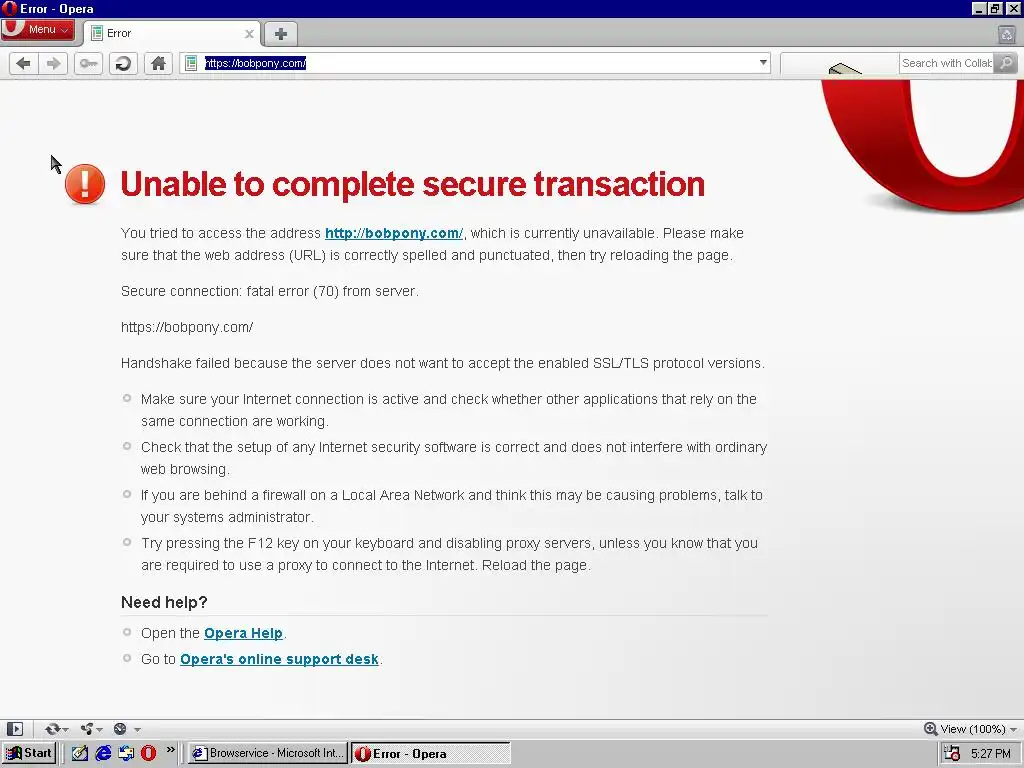Click the Windows Start button
The height and width of the screenshot is (768, 1024).
[x=29, y=753]
